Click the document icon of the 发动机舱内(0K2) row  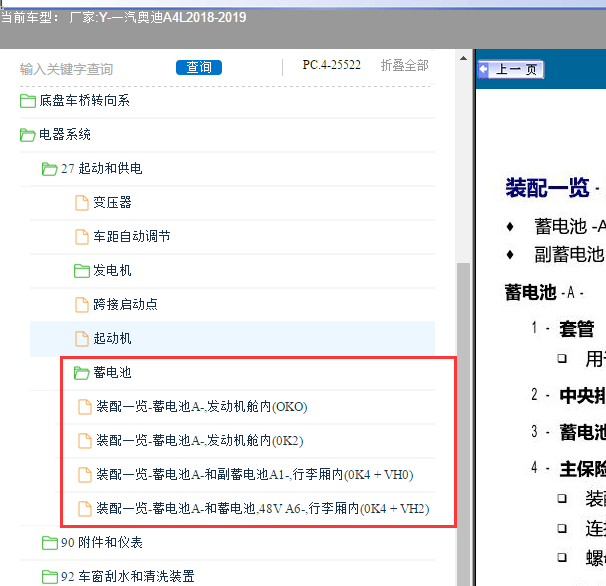(85, 441)
